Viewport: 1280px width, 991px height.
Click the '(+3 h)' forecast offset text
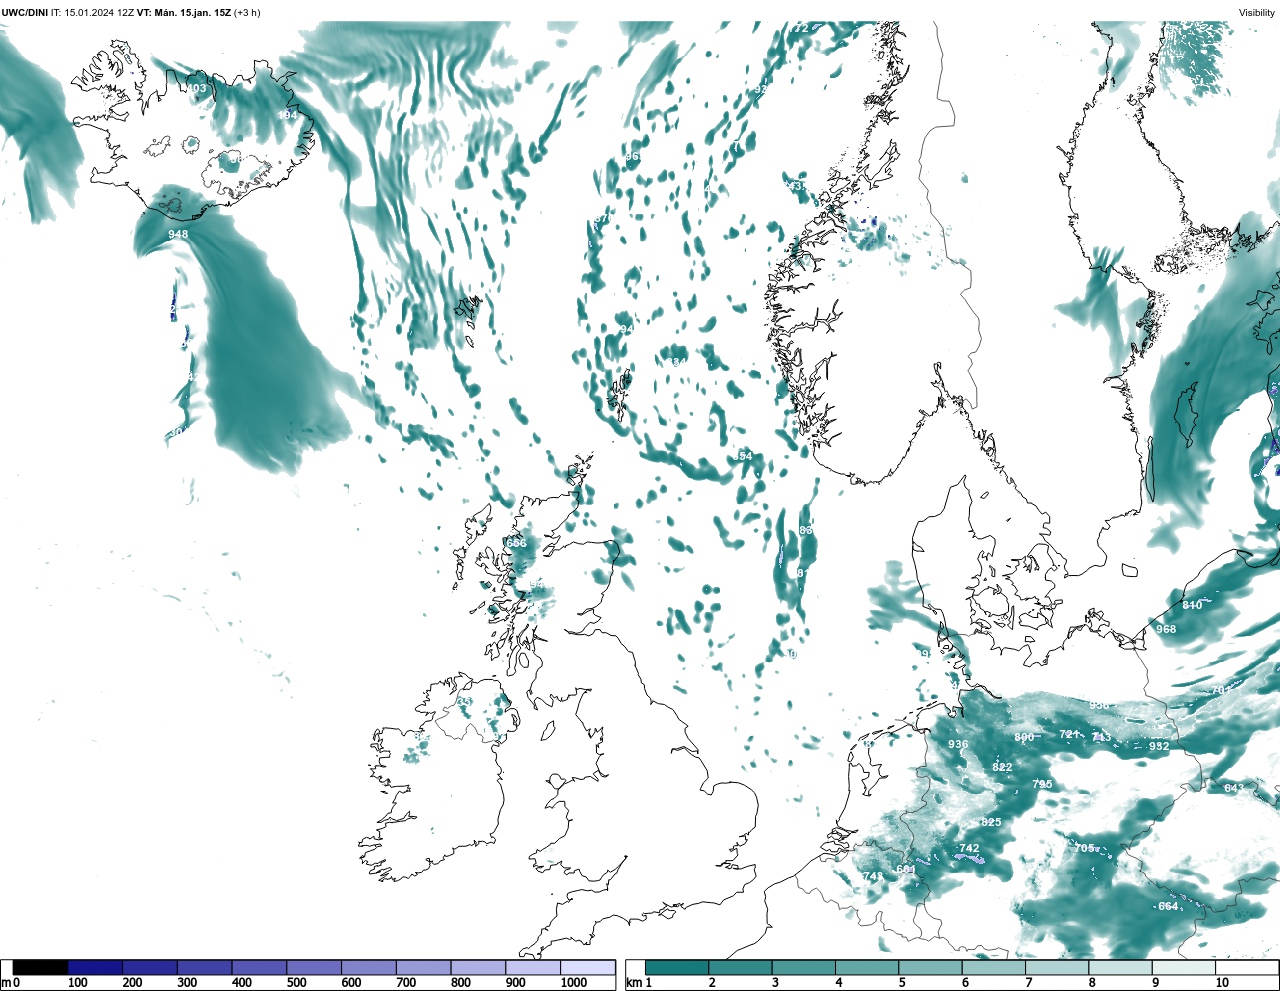[247, 13]
